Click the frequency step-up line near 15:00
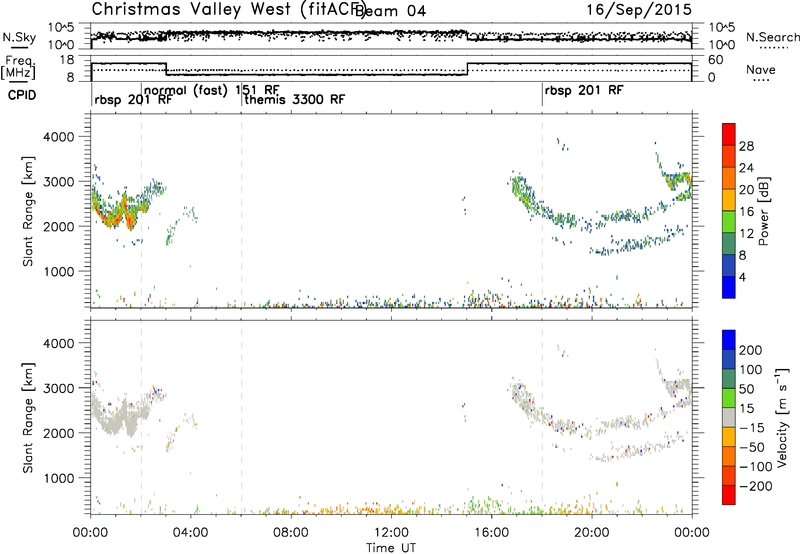This screenshot has height=554, width=800. (467, 69)
